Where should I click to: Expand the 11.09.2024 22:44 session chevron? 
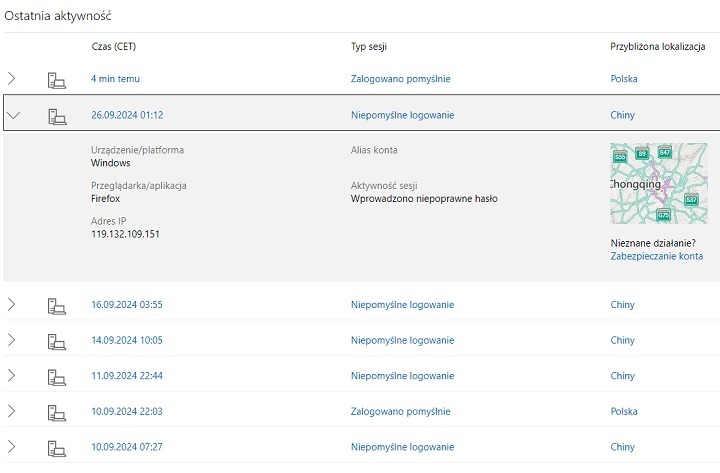coord(13,376)
